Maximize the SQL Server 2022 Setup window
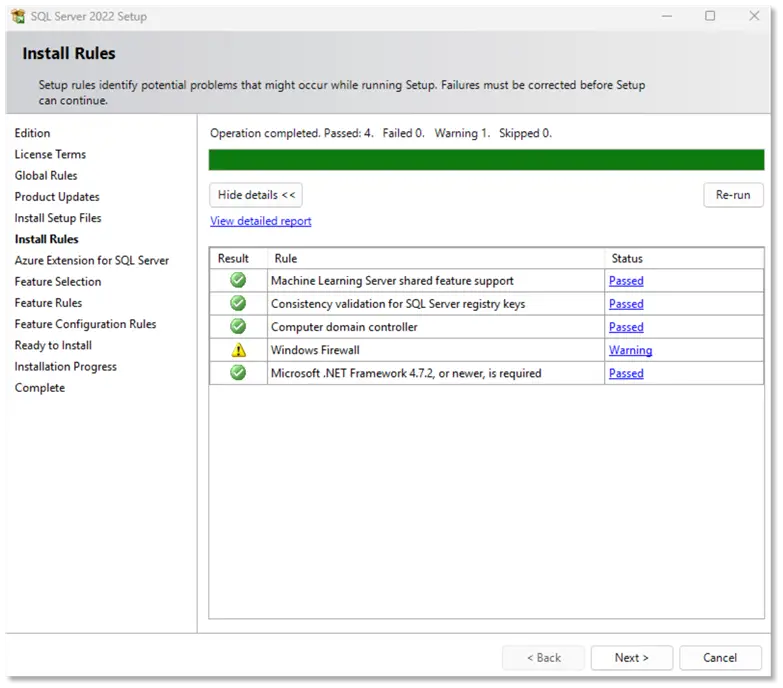The width and height of the screenshot is (783, 688). pyautogui.click(x=710, y=16)
